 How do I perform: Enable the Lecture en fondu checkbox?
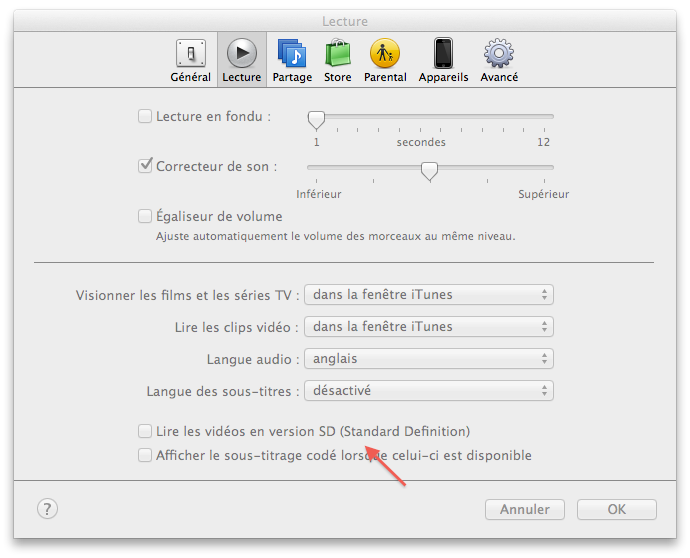coord(145,116)
